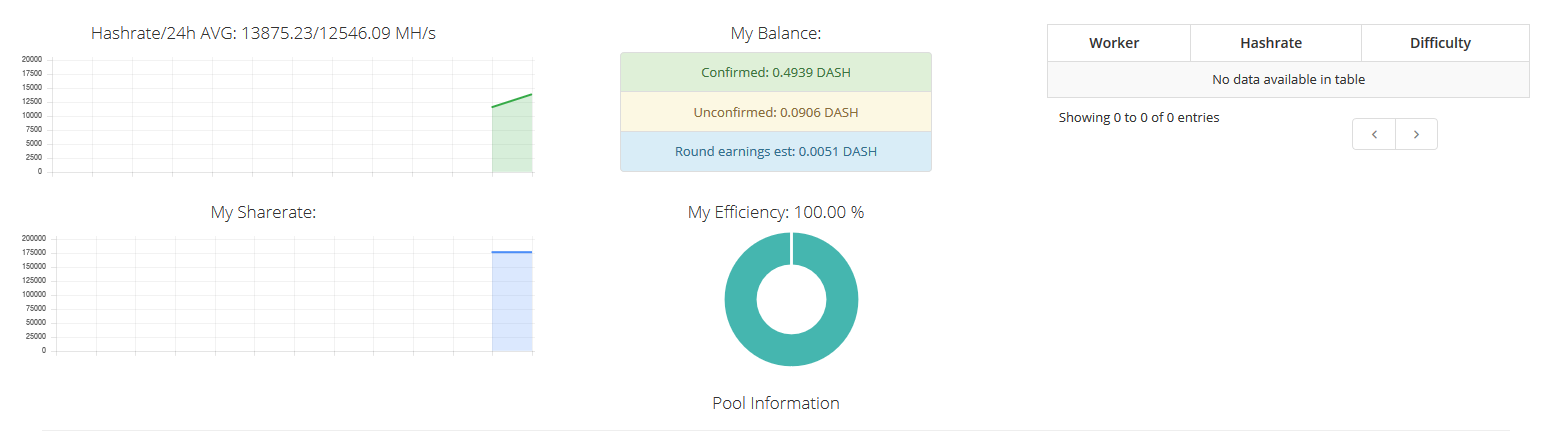
Task: Select the Confirmed DASH balance row
Action: (x=776, y=73)
